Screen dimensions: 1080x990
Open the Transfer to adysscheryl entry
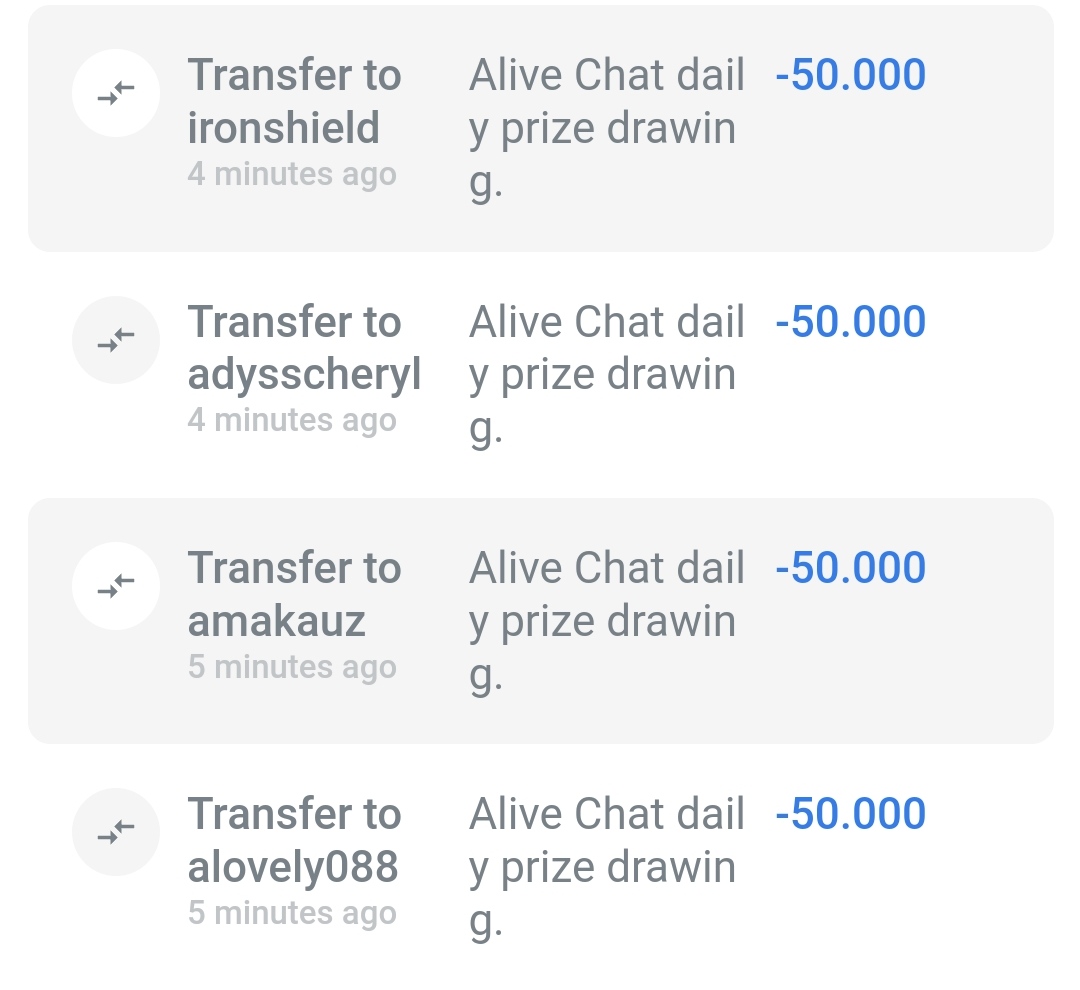pyautogui.click(x=541, y=375)
